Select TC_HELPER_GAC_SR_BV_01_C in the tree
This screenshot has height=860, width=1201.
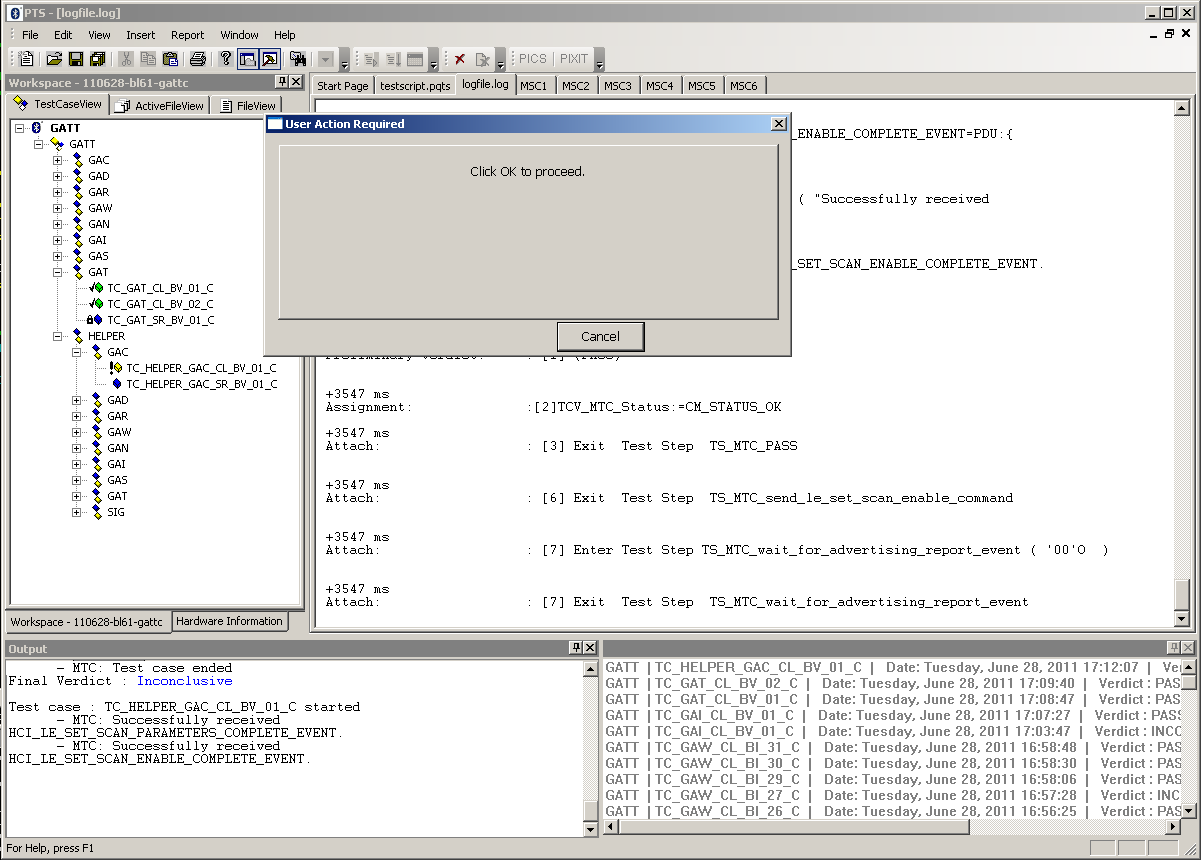(x=201, y=384)
